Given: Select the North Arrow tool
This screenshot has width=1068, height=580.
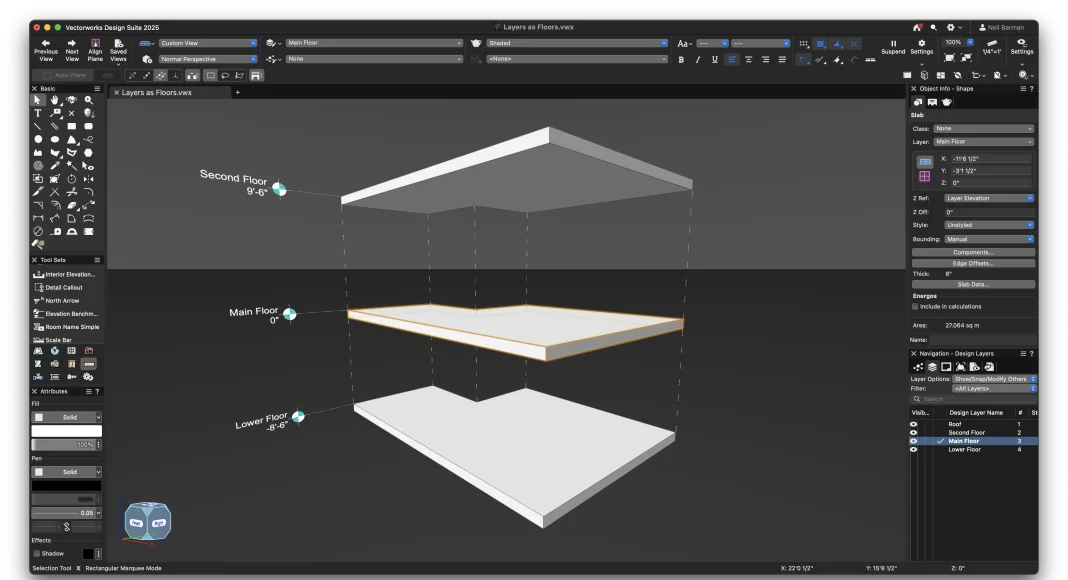Looking at the screenshot, I should [x=61, y=300].
